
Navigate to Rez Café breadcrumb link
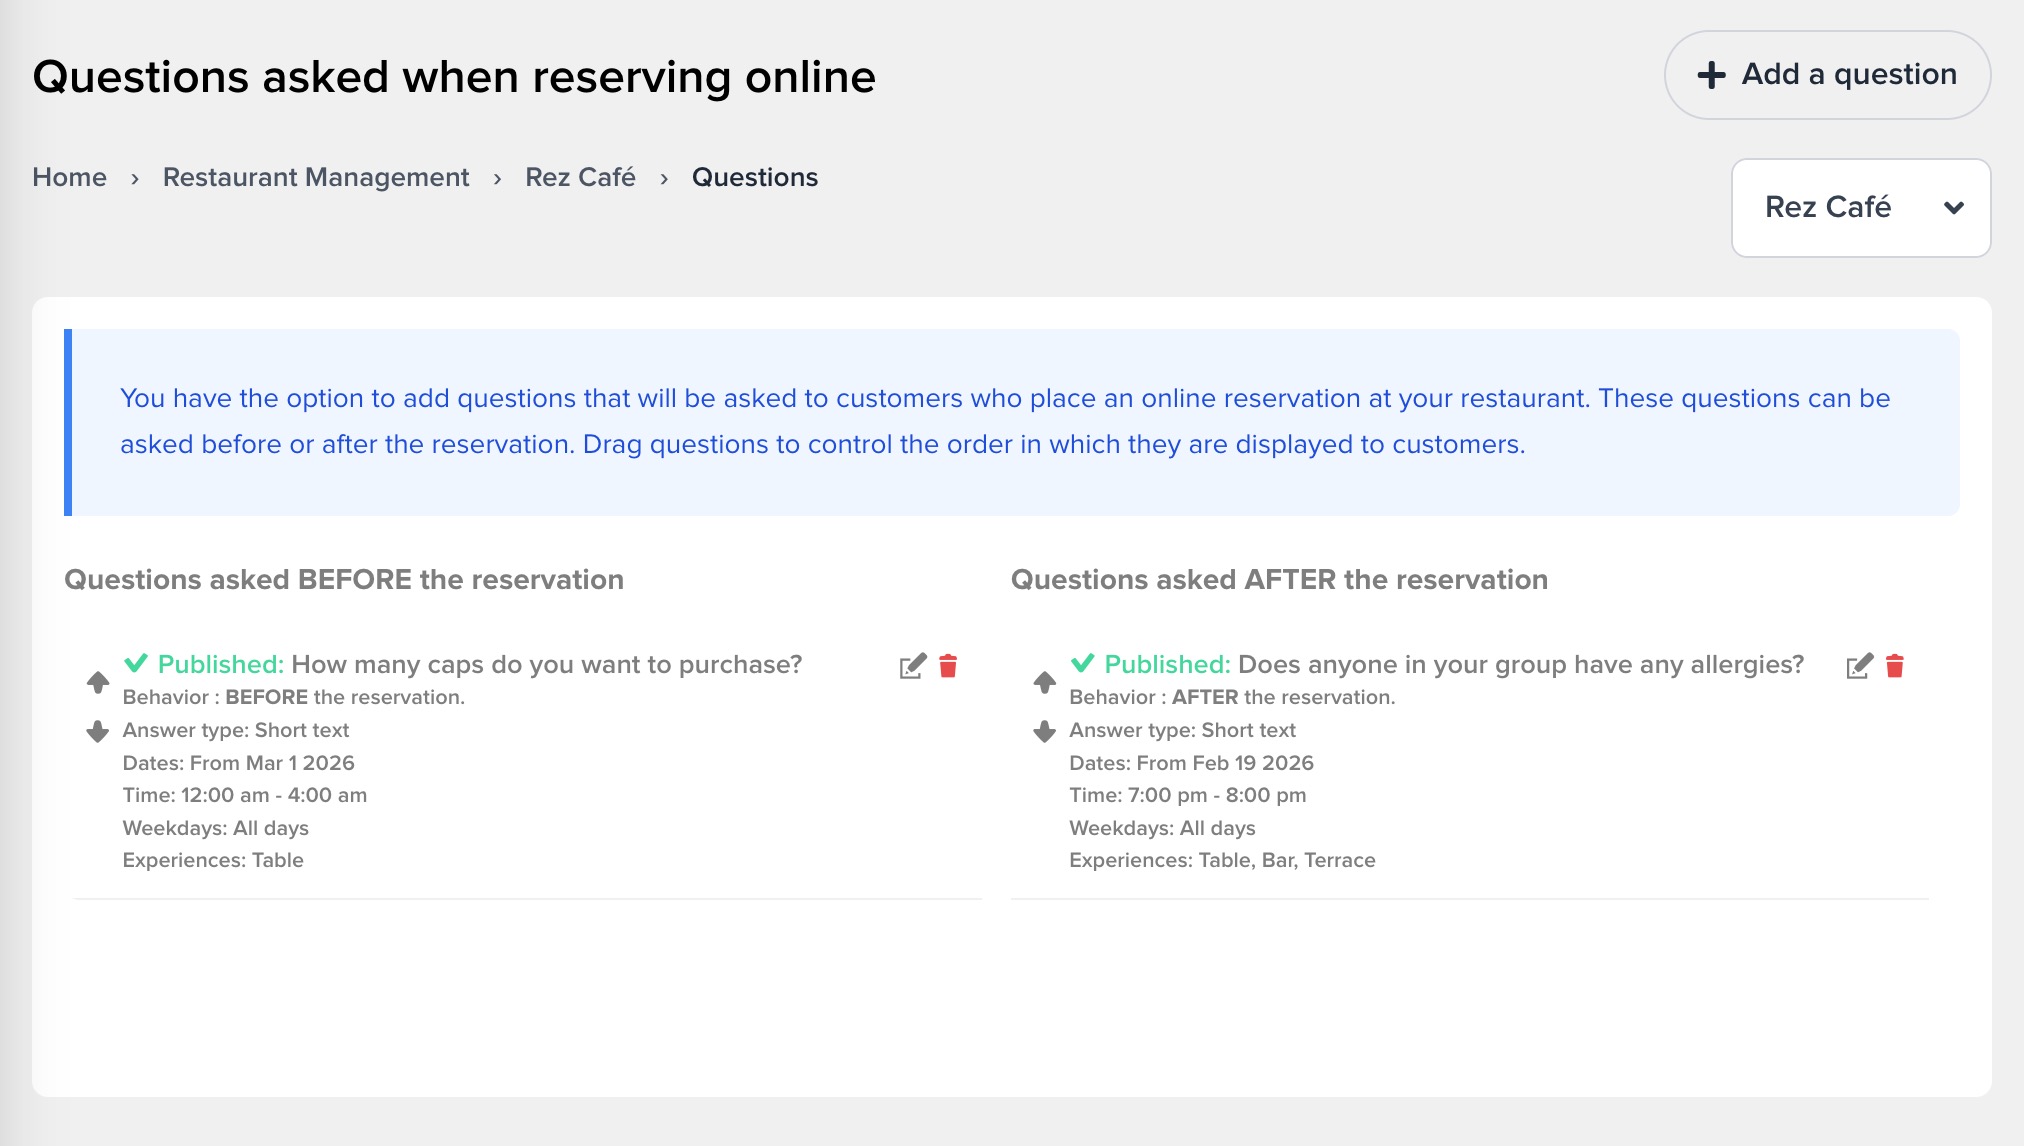pyautogui.click(x=580, y=177)
